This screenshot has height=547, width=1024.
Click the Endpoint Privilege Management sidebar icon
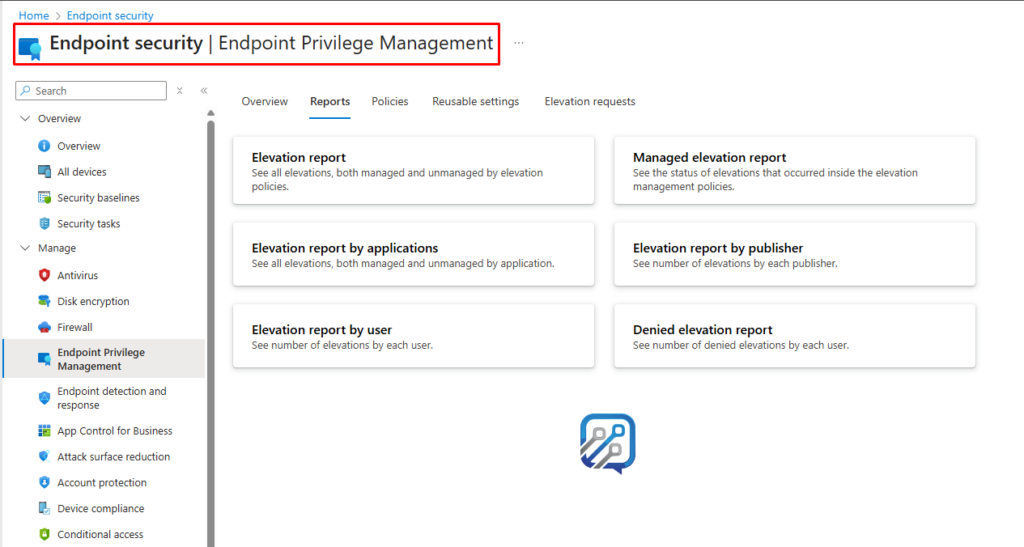pyautogui.click(x=44, y=359)
